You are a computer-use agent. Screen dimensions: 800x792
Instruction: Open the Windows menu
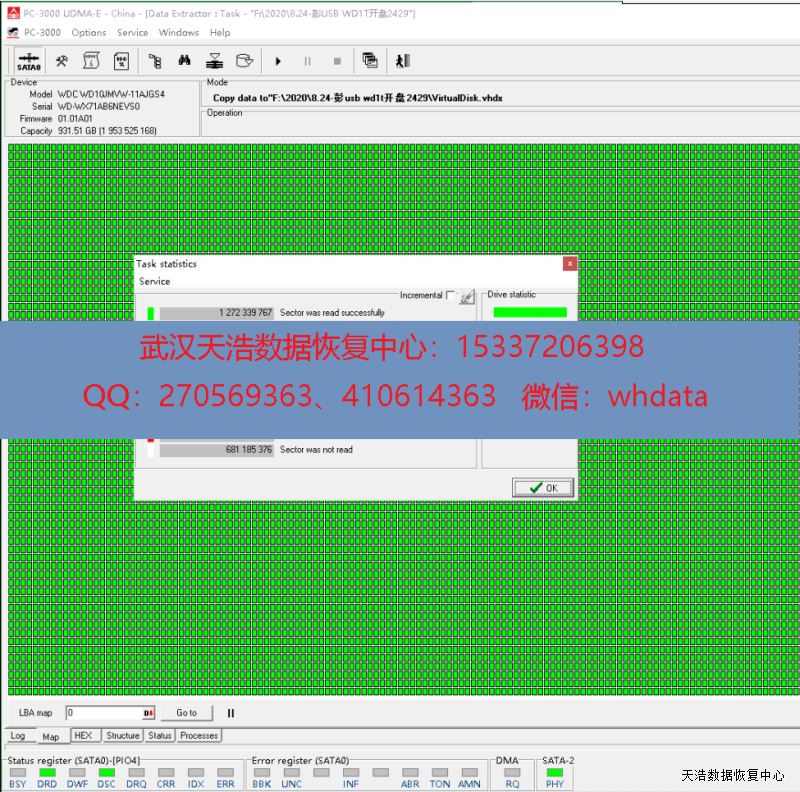click(x=179, y=32)
